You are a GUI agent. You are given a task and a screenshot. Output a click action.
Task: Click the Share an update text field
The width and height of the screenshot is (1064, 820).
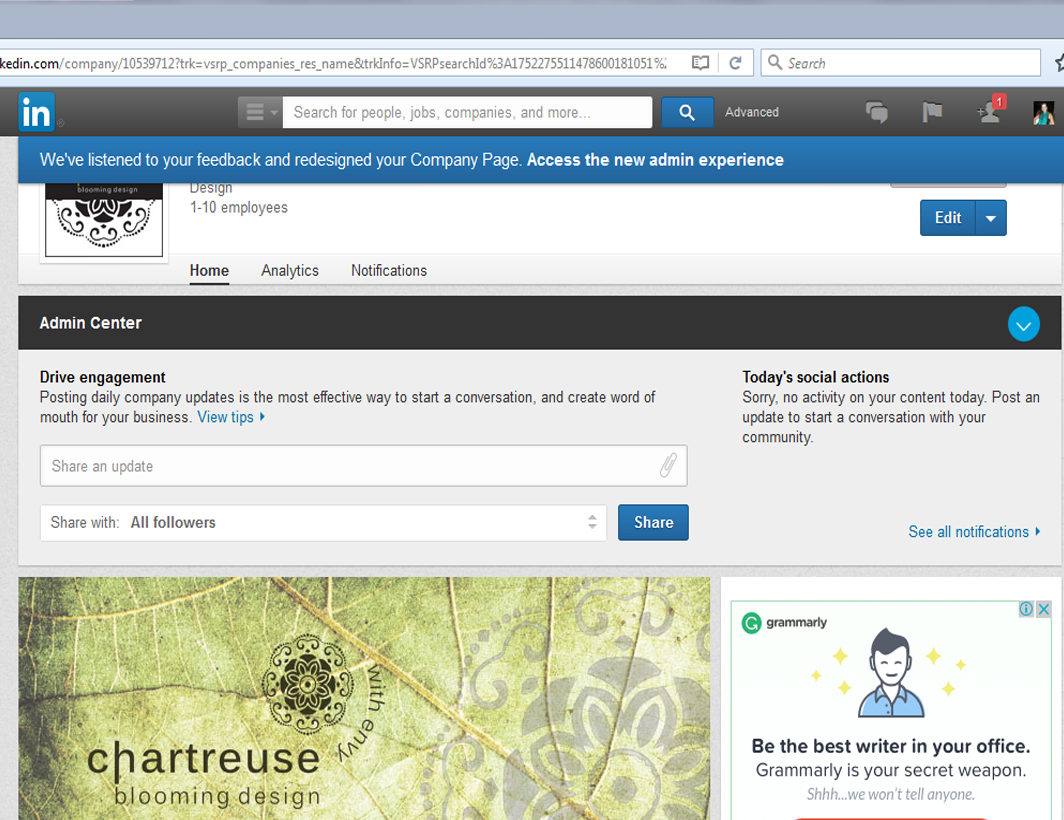pyautogui.click(x=350, y=466)
